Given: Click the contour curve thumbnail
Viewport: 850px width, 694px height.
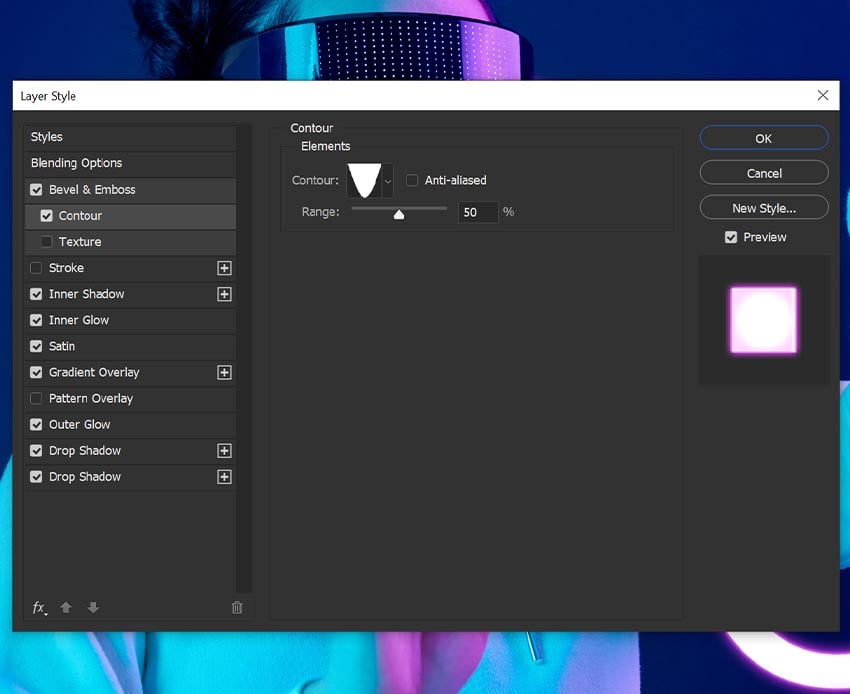Looking at the screenshot, I should (x=364, y=181).
